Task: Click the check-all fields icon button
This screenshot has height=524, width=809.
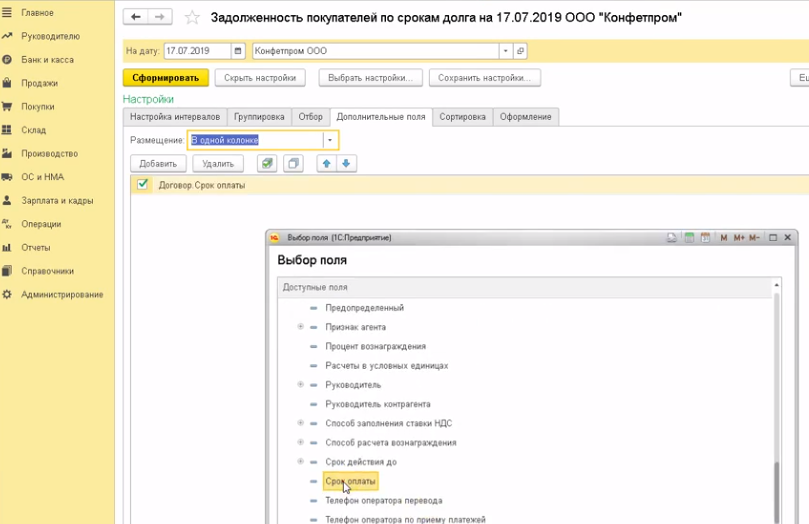Action: pos(267,164)
